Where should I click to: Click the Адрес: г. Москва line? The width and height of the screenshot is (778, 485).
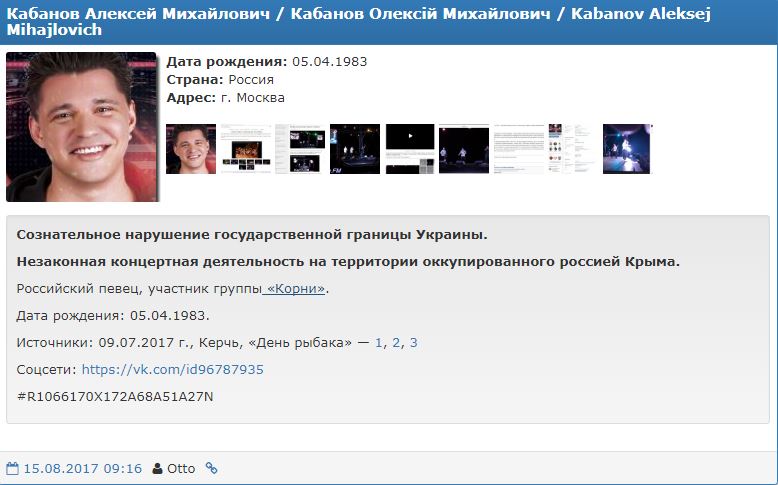pyautogui.click(x=225, y=97)
